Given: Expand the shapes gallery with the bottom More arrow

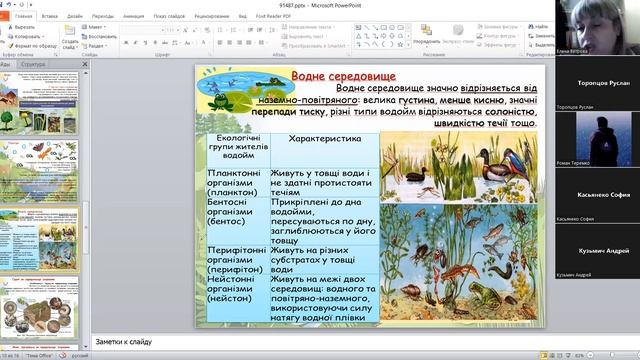Looking at the screenshot, I should pos(408,45).
